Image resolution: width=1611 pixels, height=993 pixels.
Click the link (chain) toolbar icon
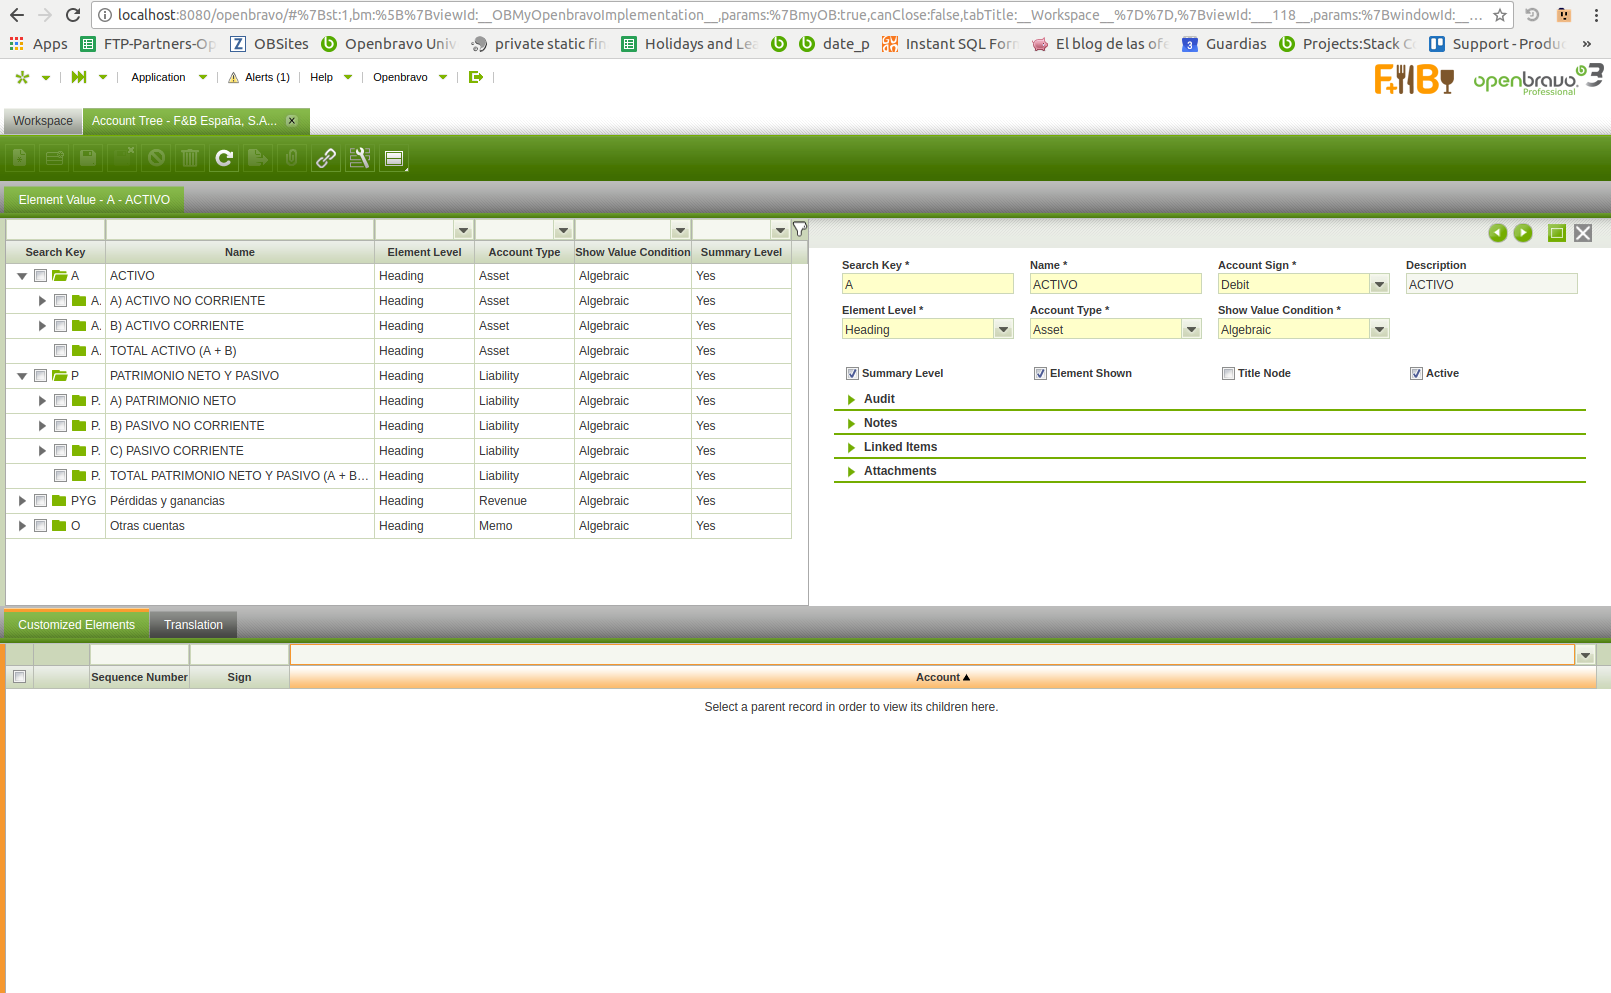[x=326, y=158]
